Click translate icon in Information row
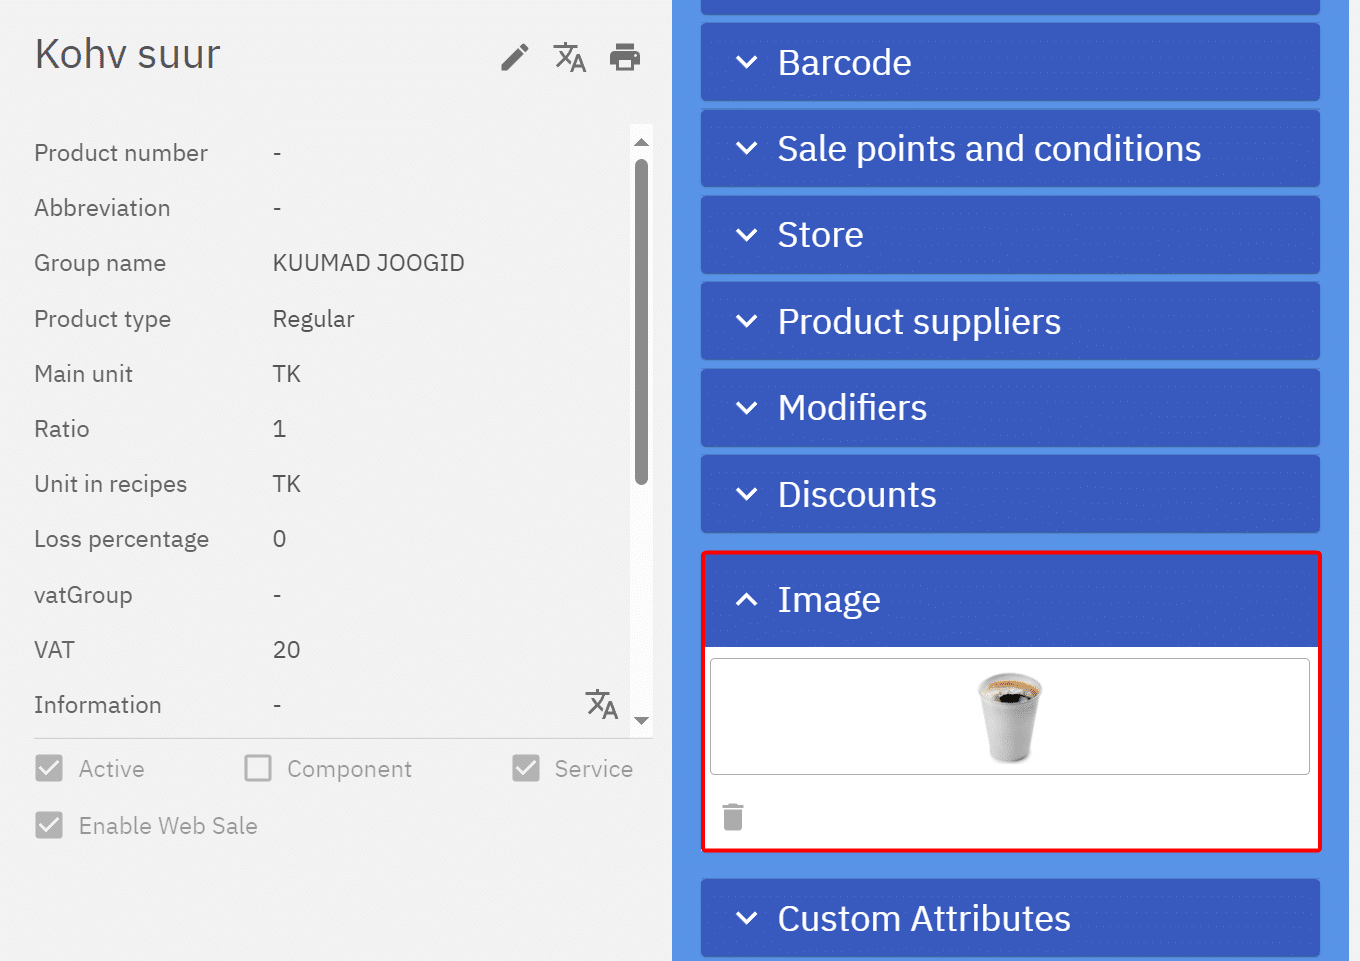 pos(601,704)
